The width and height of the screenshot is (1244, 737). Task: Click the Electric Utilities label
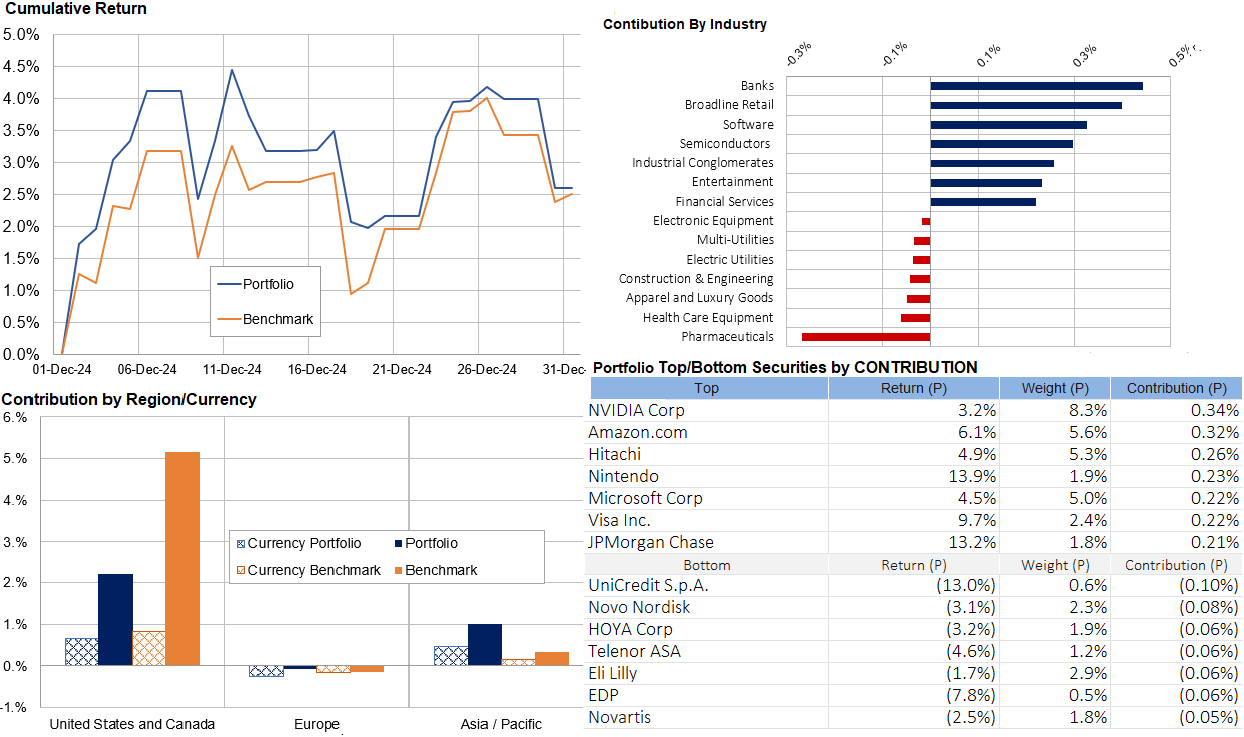point(730,259)
